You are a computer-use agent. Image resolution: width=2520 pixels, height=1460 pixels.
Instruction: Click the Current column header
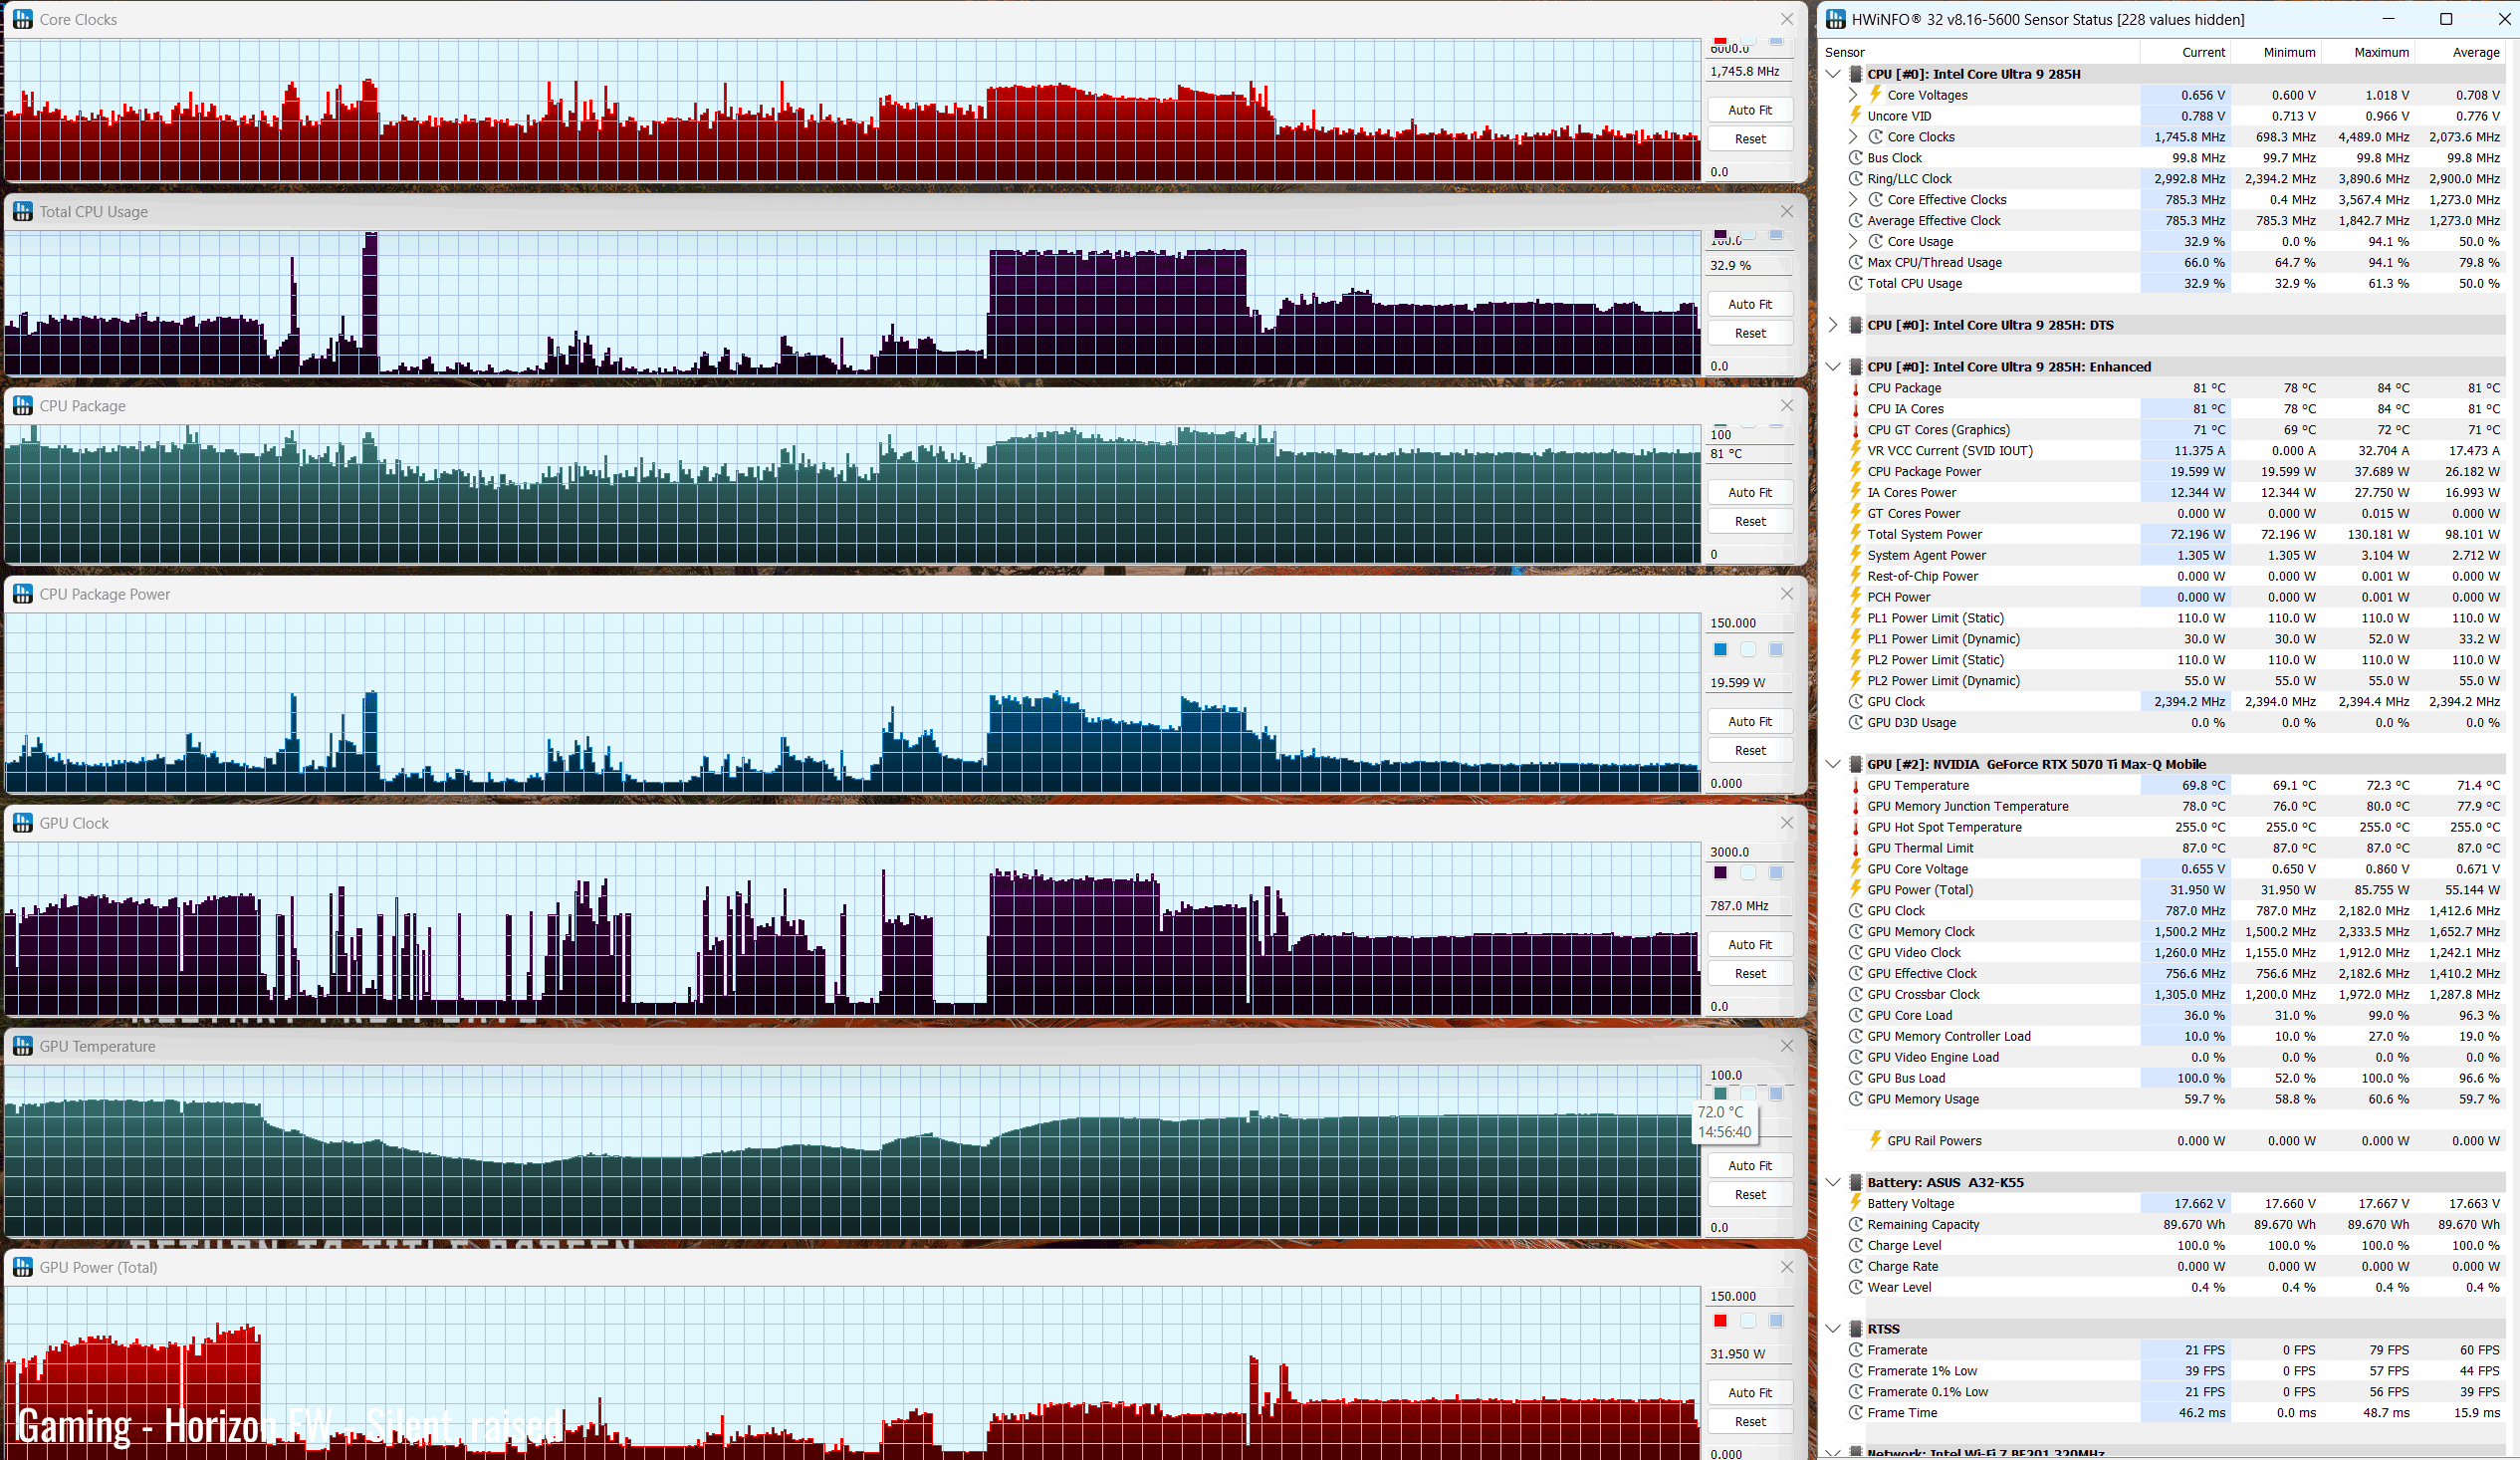click(2186, 52)
